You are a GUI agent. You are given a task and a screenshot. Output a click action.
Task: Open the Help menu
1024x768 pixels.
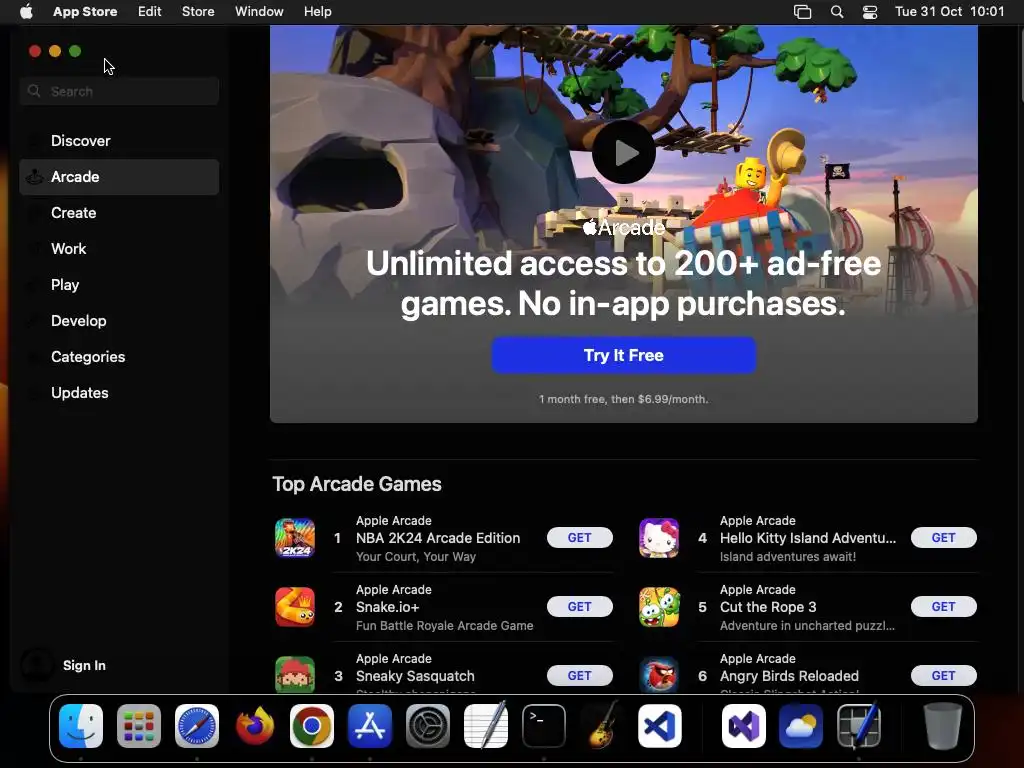tap(317, 12)
